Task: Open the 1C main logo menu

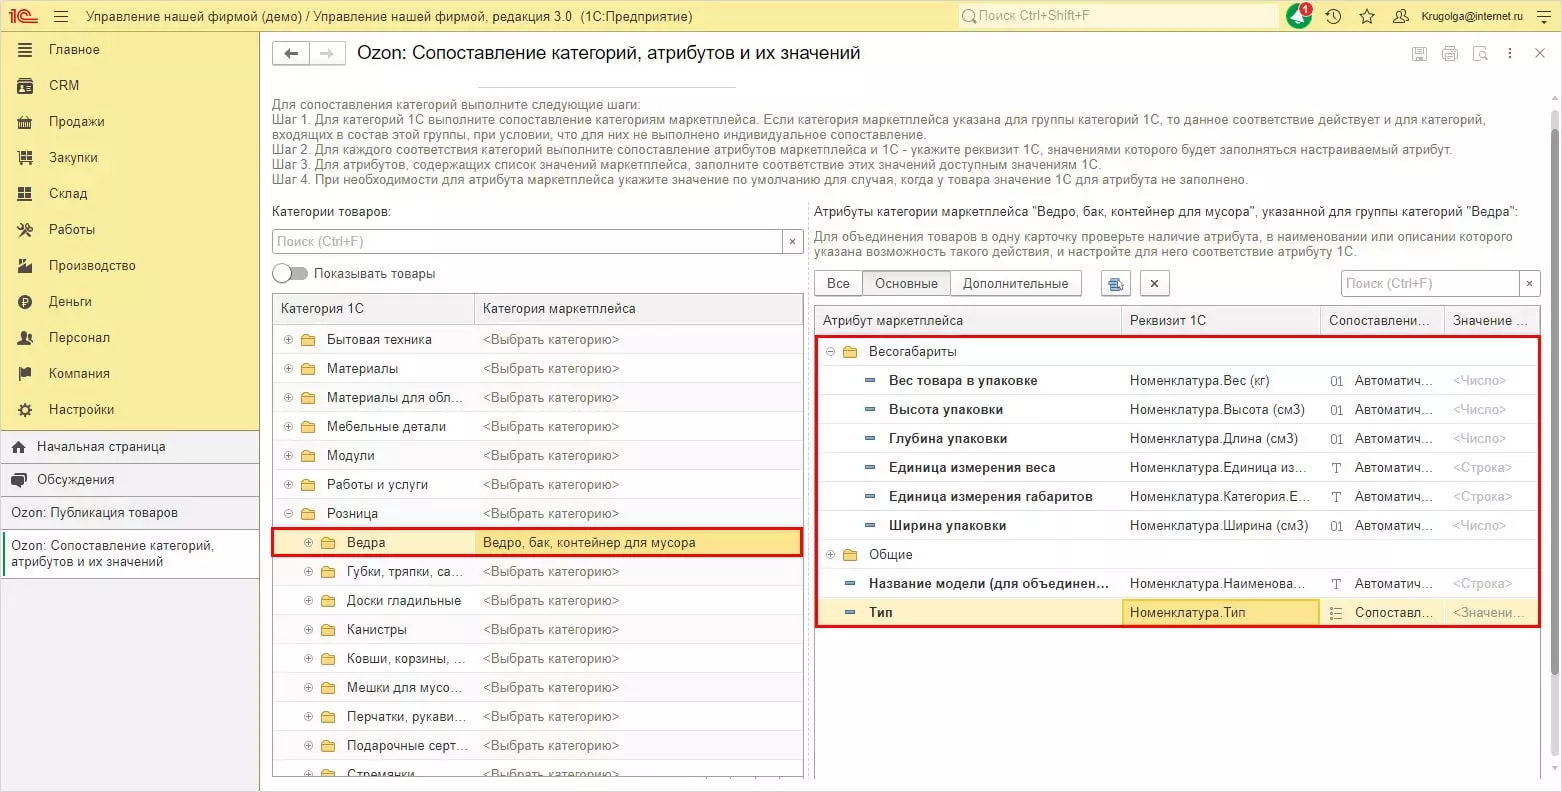Action: tap(22, 16)
